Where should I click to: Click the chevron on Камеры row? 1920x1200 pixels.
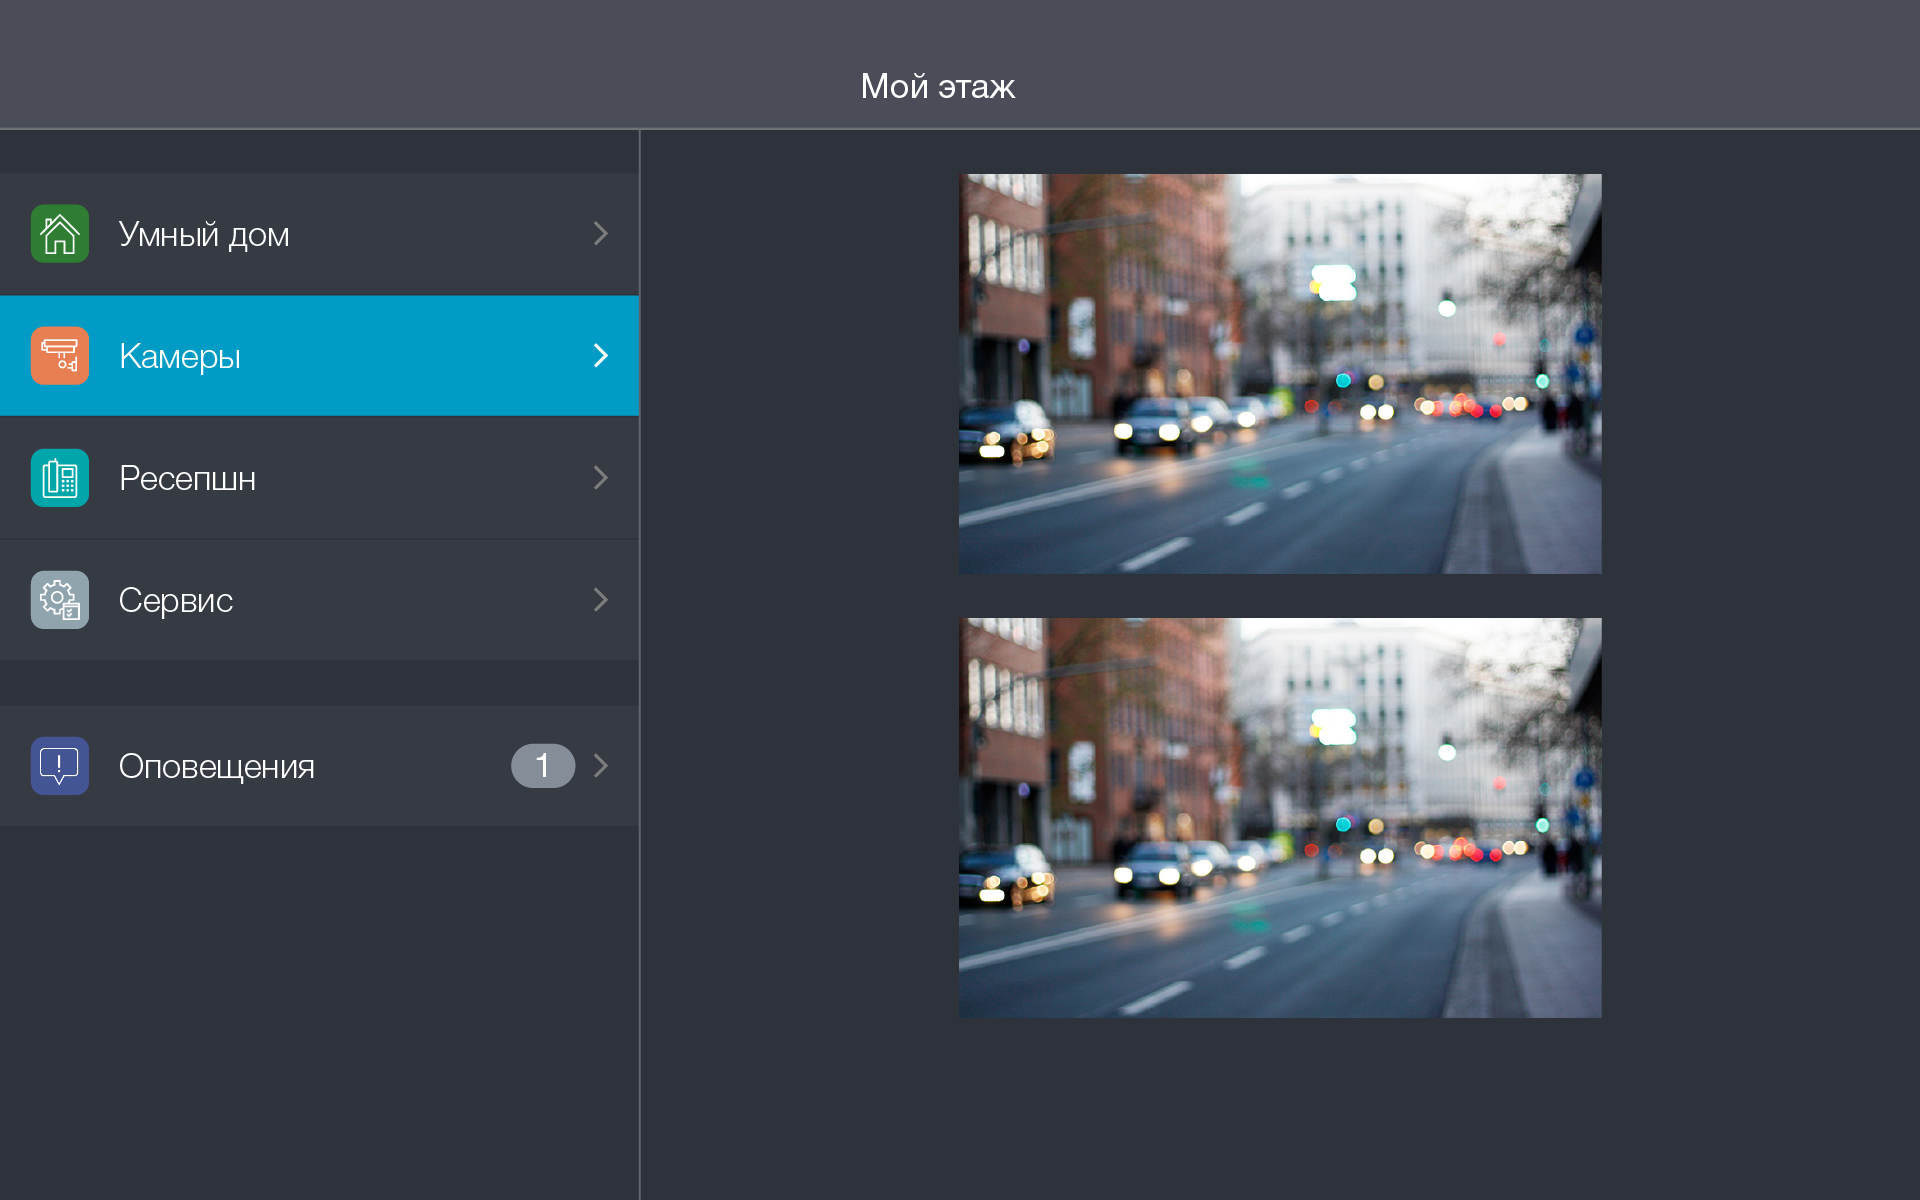point(600,356)
